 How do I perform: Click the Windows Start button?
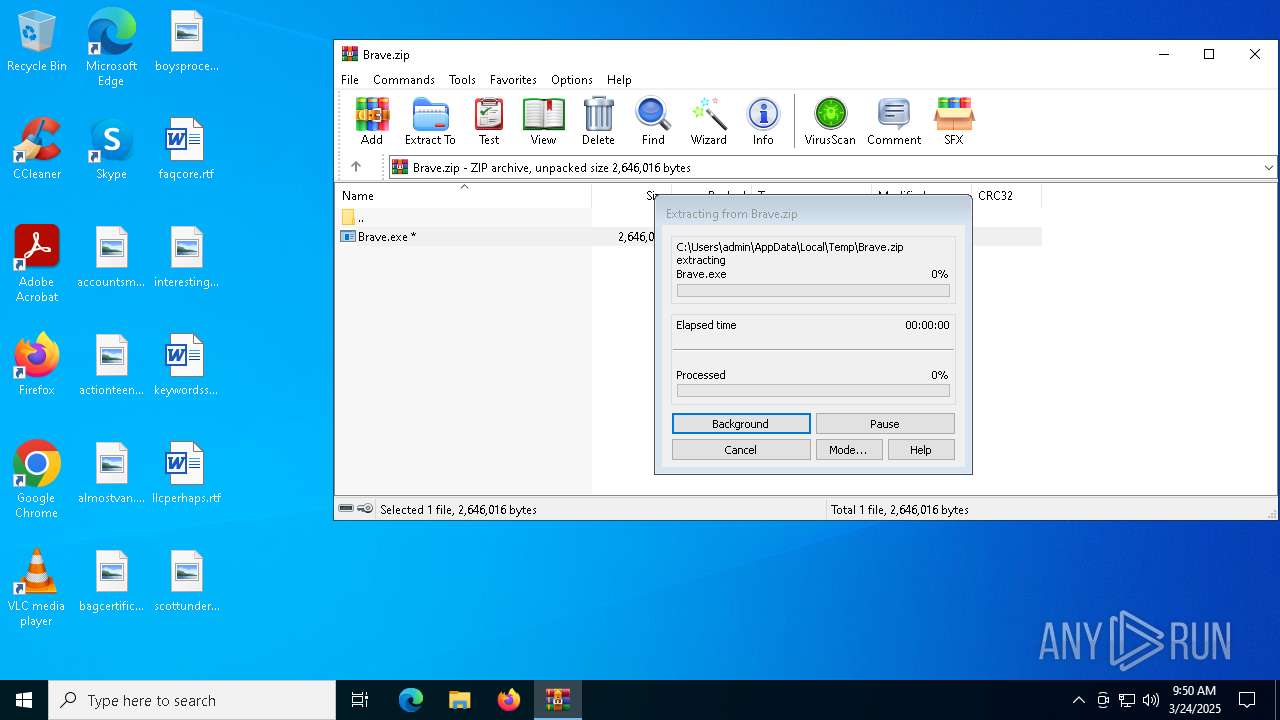click(24, 700)
